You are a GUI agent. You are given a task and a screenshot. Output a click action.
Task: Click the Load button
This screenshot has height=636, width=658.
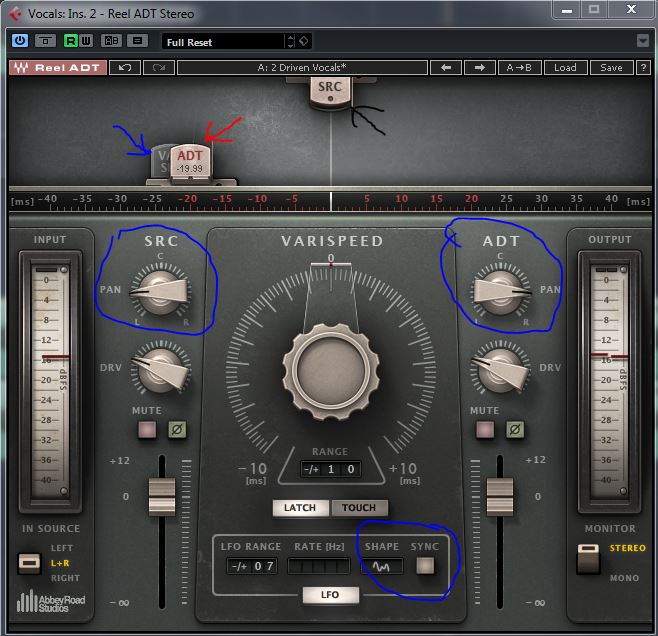point(565,68)
